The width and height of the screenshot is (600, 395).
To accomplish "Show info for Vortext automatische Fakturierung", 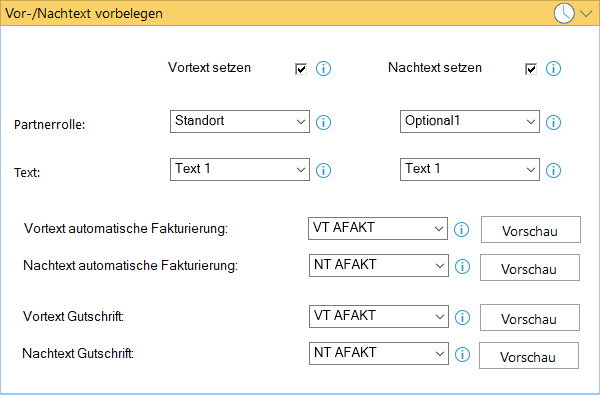I will (461, 229).
